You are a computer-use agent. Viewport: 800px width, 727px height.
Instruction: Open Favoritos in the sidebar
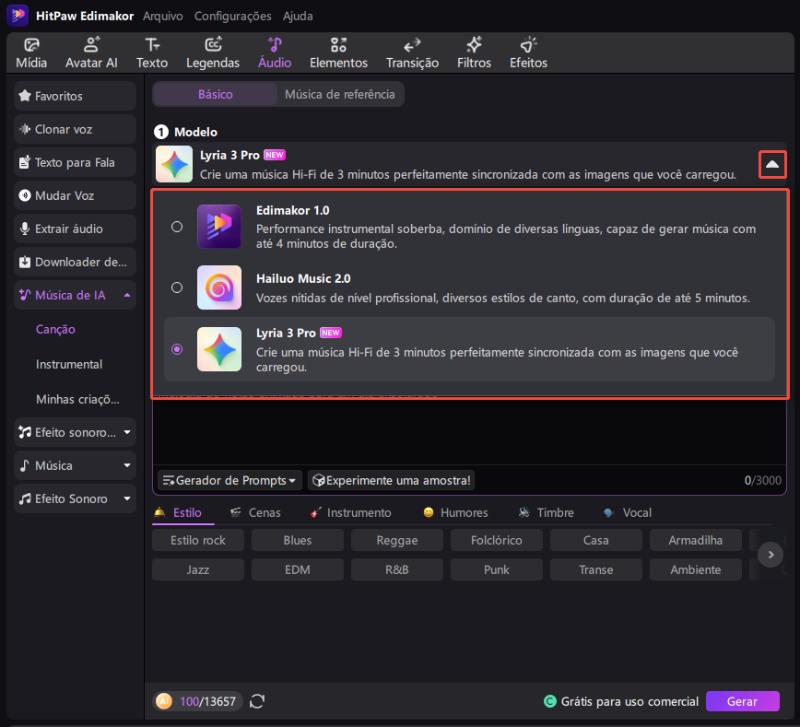[x=75, y=96]
